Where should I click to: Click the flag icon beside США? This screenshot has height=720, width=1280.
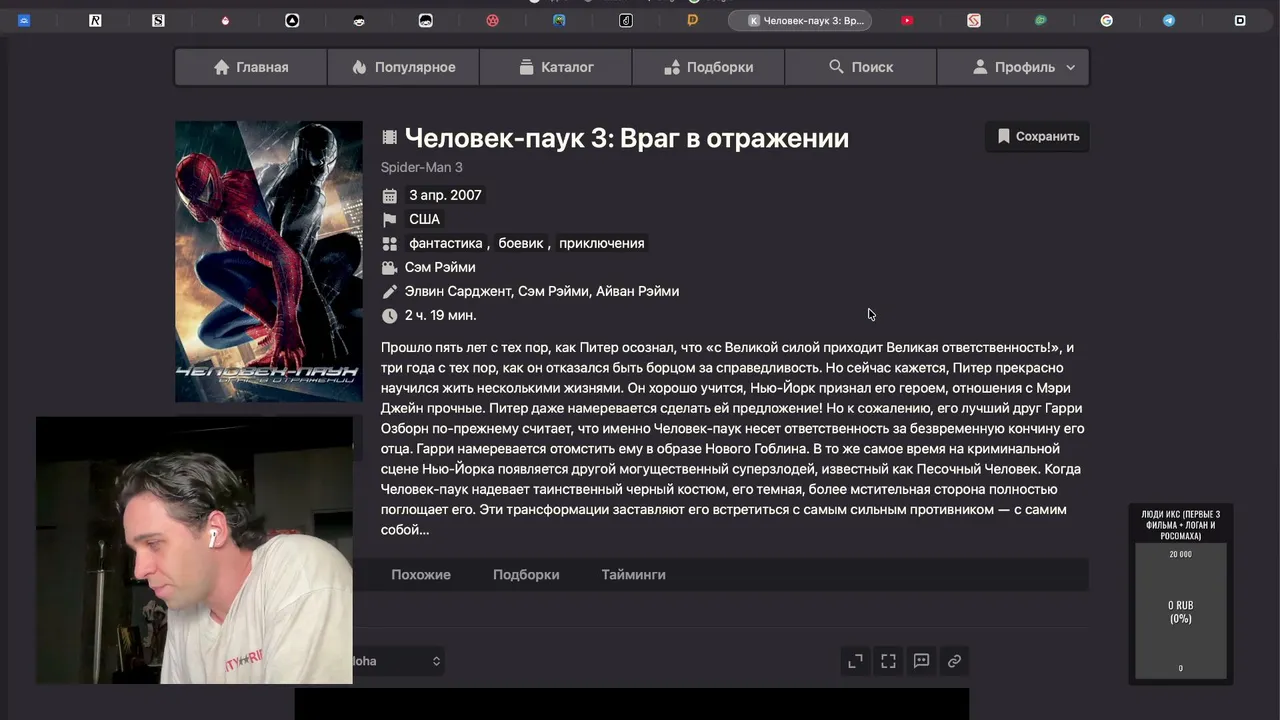pos(390,220)
